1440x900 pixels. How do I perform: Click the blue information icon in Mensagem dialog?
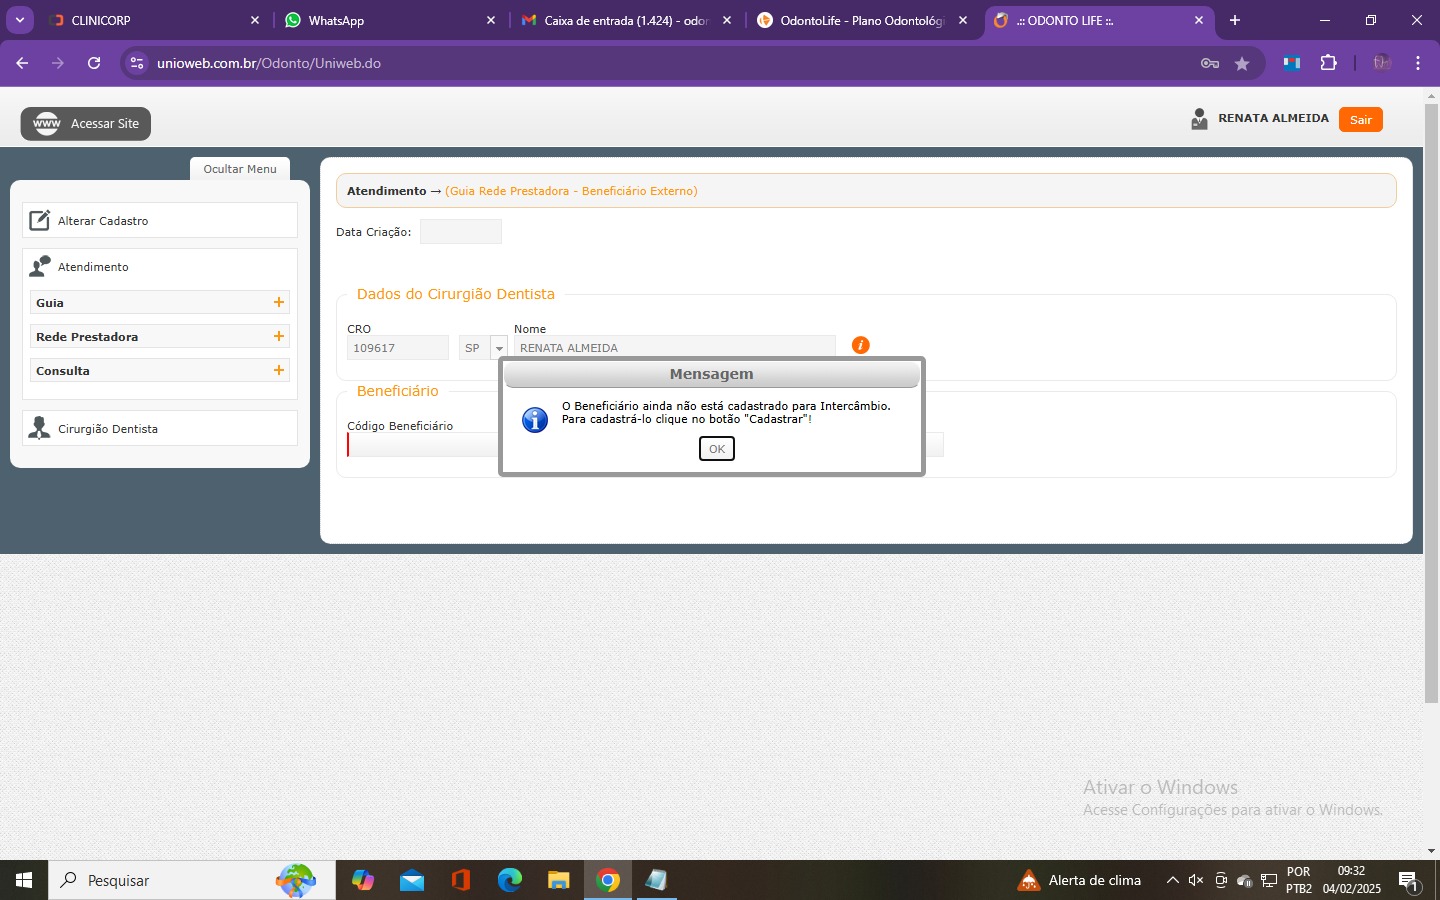[x=535, y=419]
